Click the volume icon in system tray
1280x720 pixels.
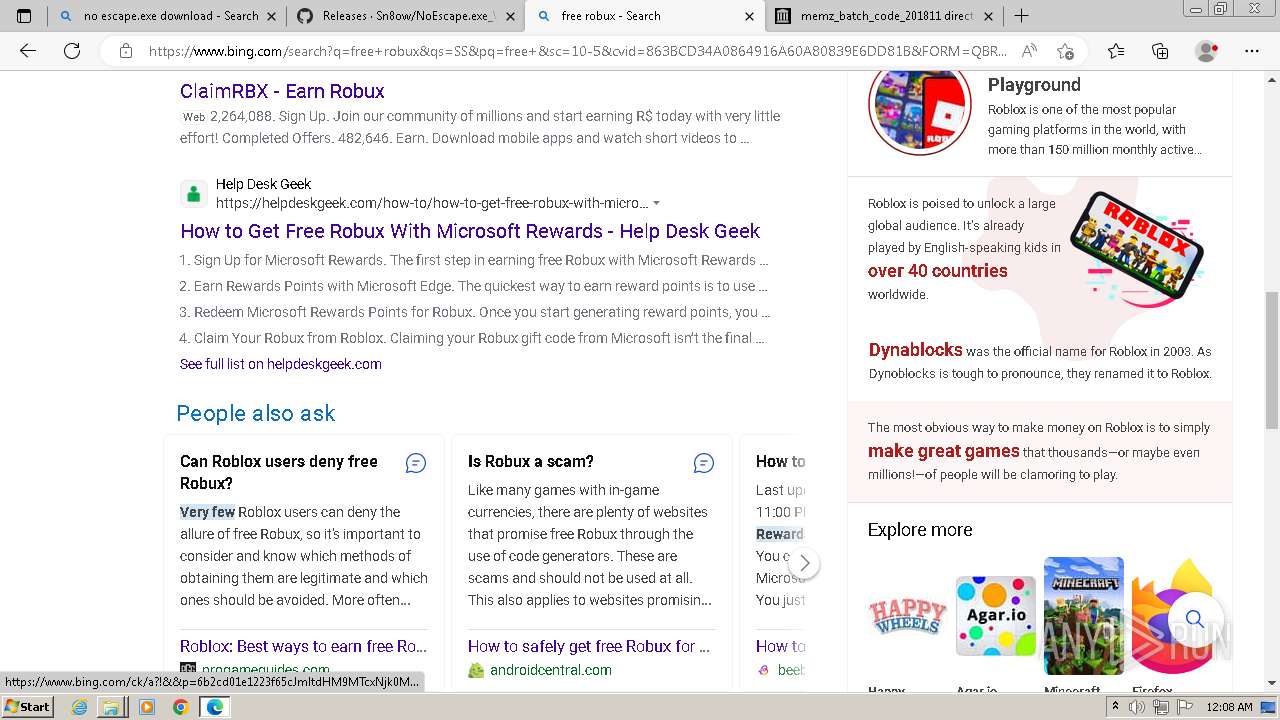click(1137, 707)
